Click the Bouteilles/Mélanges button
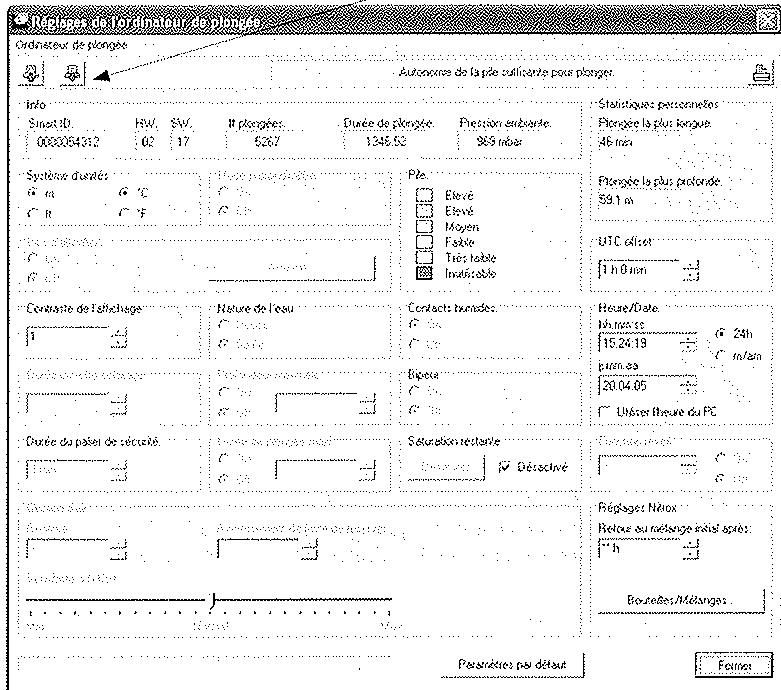This screenshot has height=690, width=781. (680, 600)
